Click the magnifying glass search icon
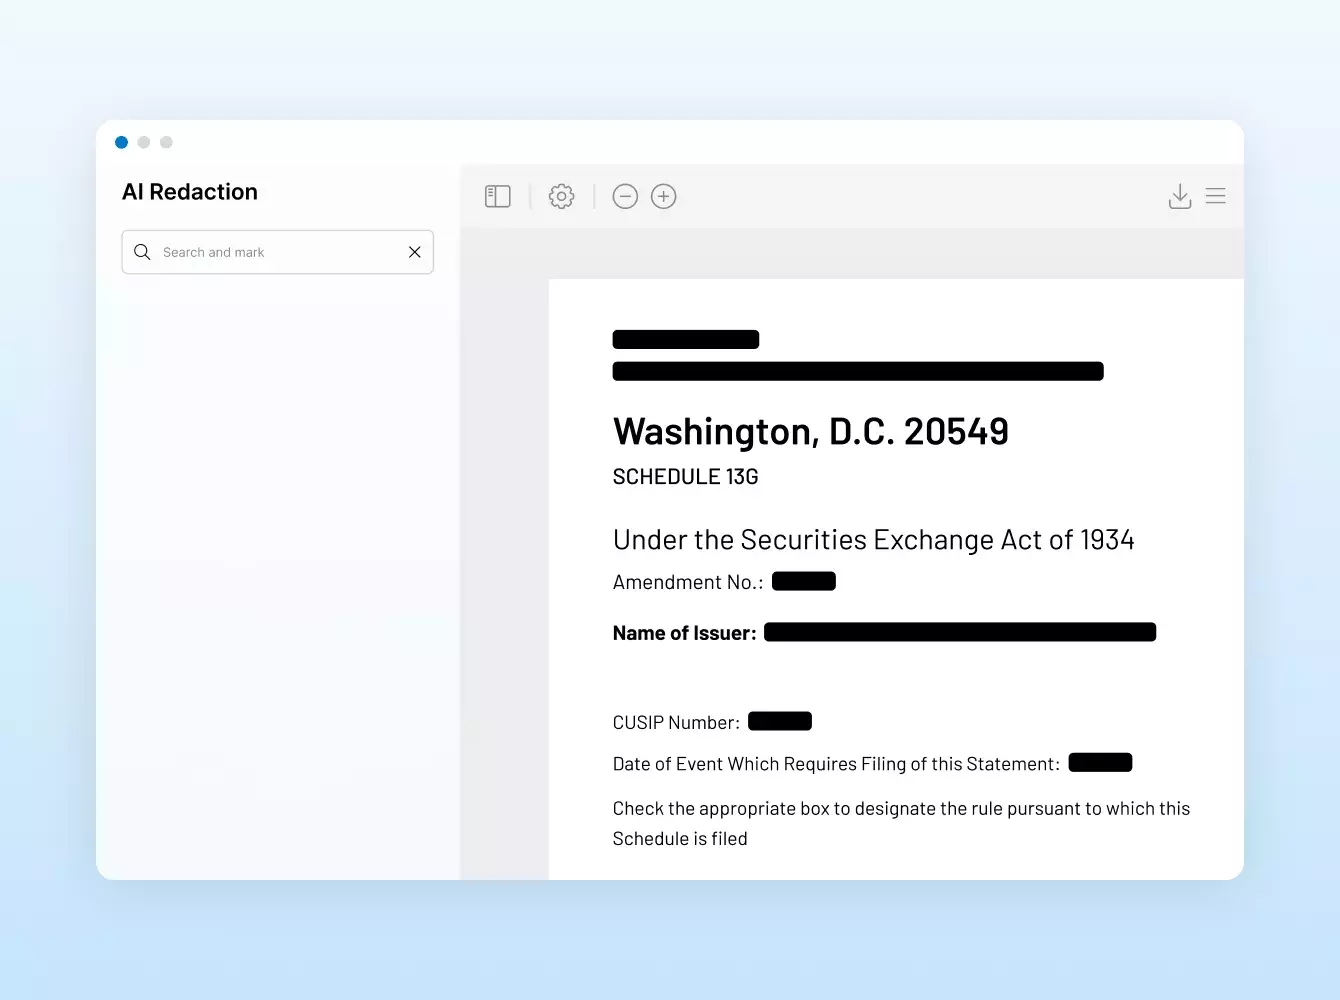This screenshot has height=1000, width=1340. pyautogui.click(x=142, y=252)
